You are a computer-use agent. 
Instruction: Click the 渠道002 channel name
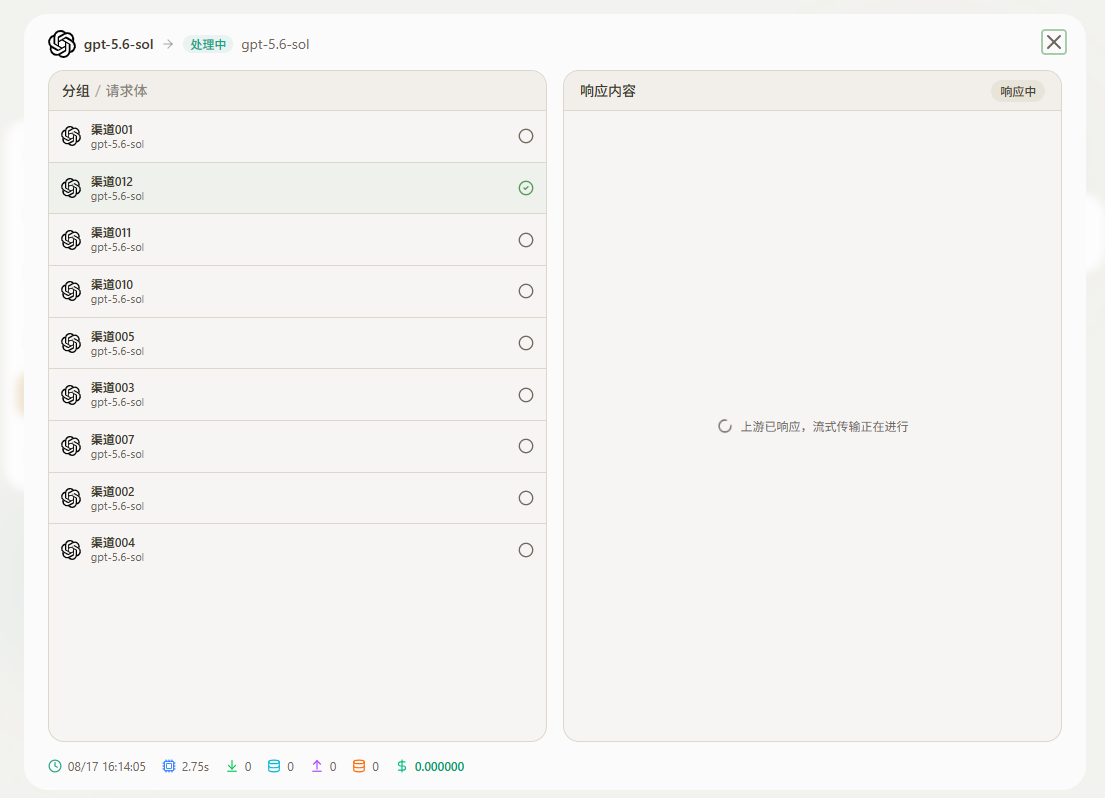point(112,491)
